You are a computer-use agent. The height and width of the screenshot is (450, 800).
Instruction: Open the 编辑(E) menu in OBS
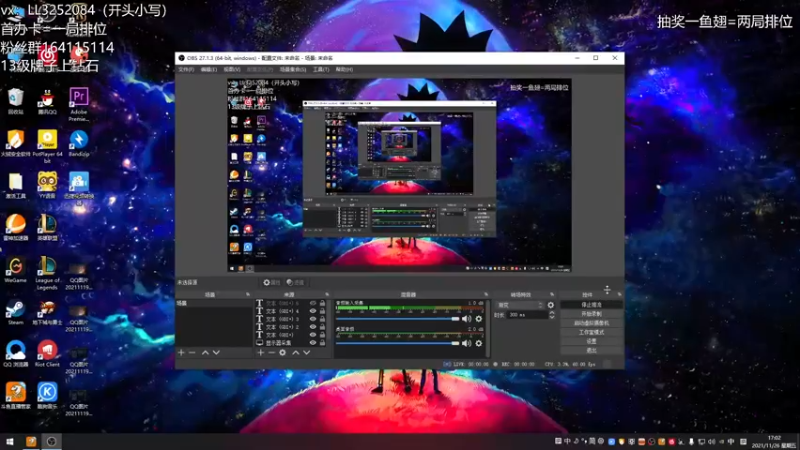point(208,69)
